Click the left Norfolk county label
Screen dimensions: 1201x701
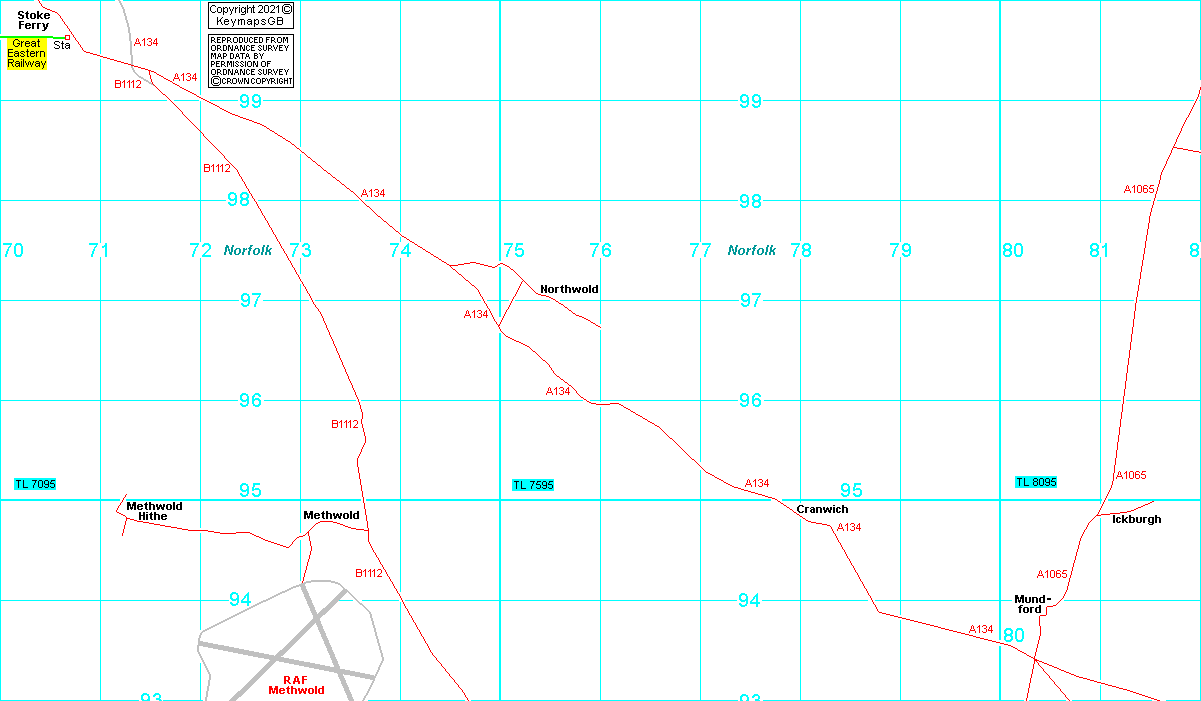(x=248, y=250)
